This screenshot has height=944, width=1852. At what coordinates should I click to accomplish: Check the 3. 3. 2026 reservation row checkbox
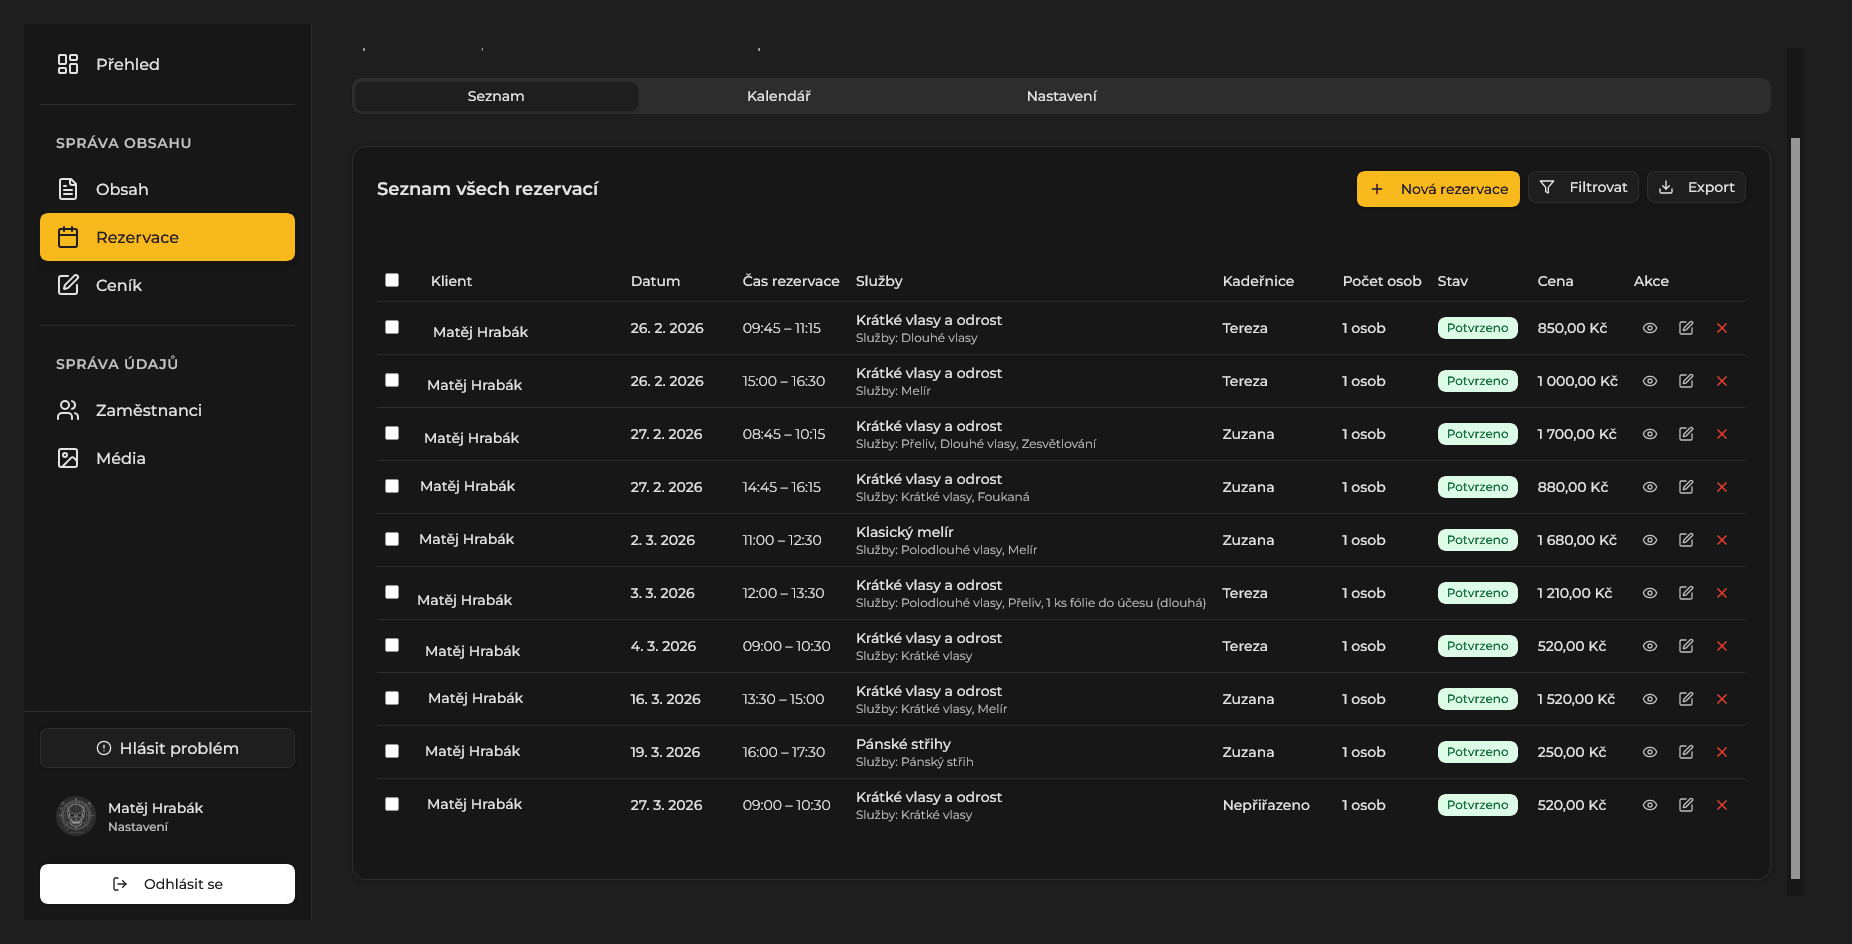tap(392, 592)
